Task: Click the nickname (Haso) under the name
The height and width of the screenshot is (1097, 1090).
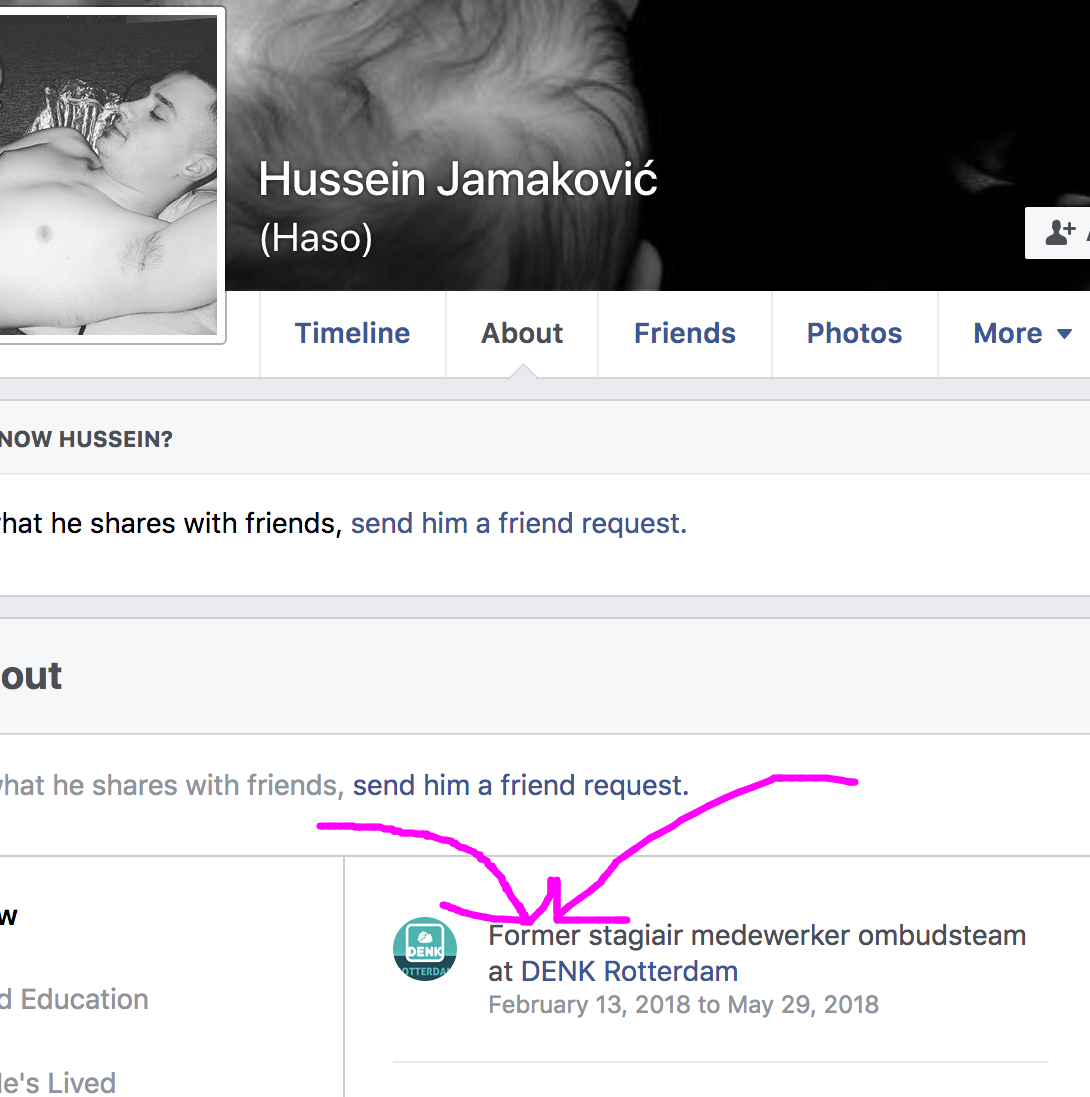Action: pyautogui.click(x=316, y=238)
